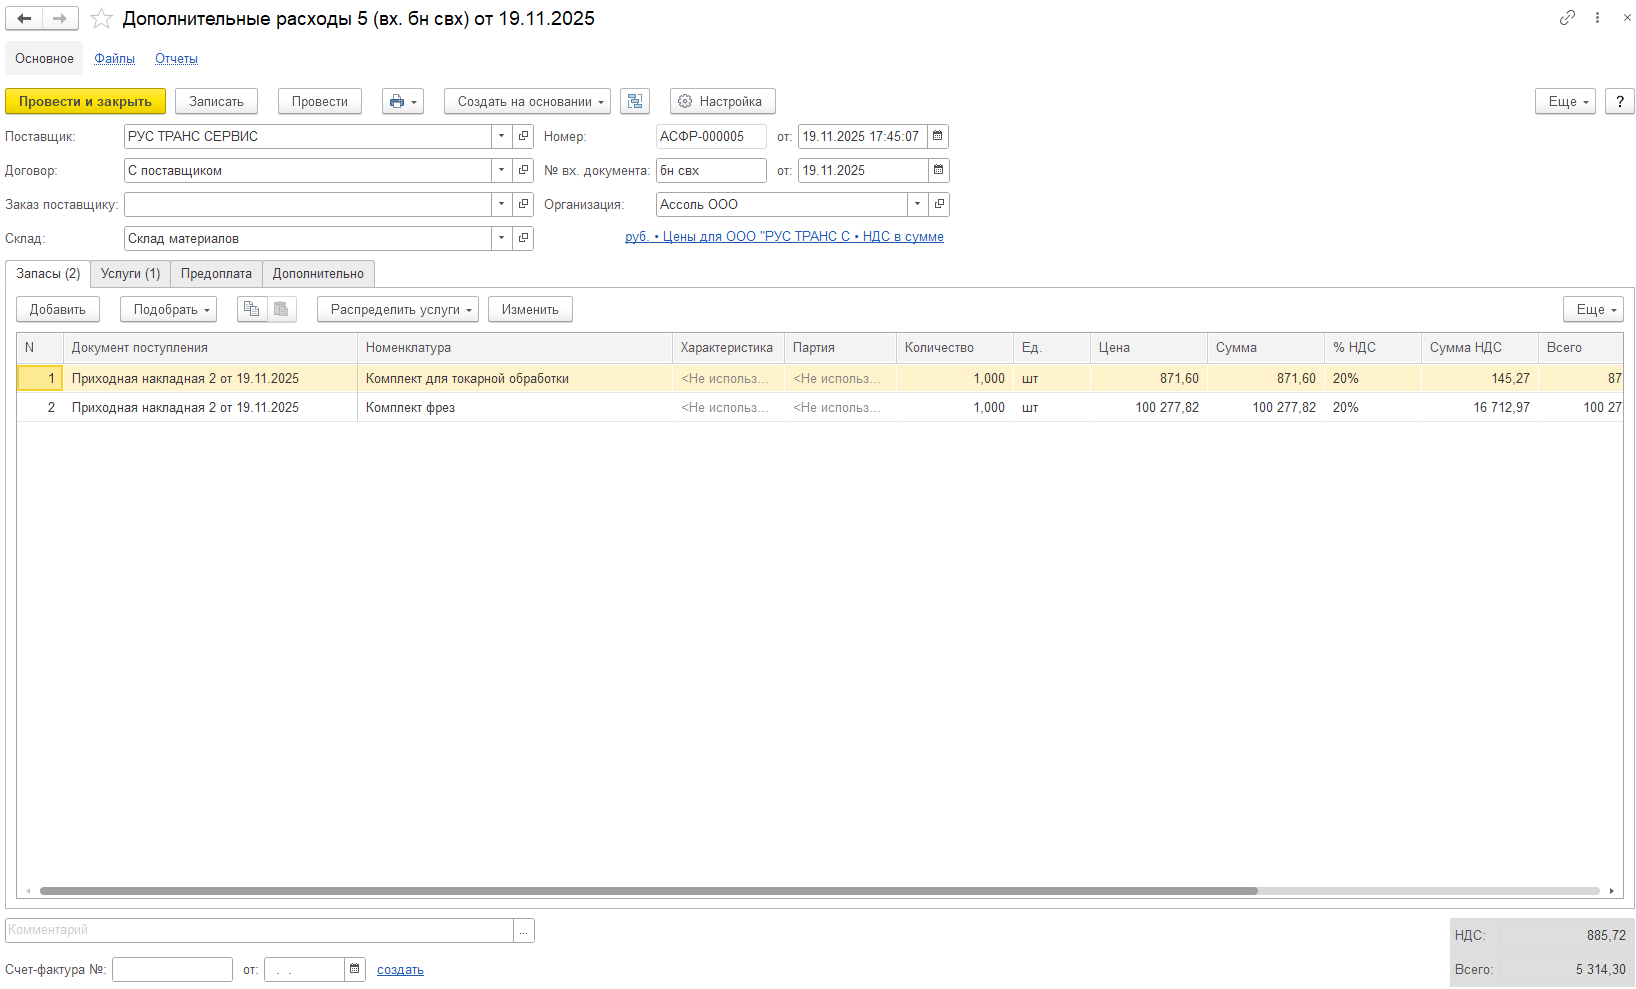The height and width of the screenshot is (989, 1636).
Task: Open the calendar for Счет-фактура date
Action: pyautogui.click(x=354, y=969)
